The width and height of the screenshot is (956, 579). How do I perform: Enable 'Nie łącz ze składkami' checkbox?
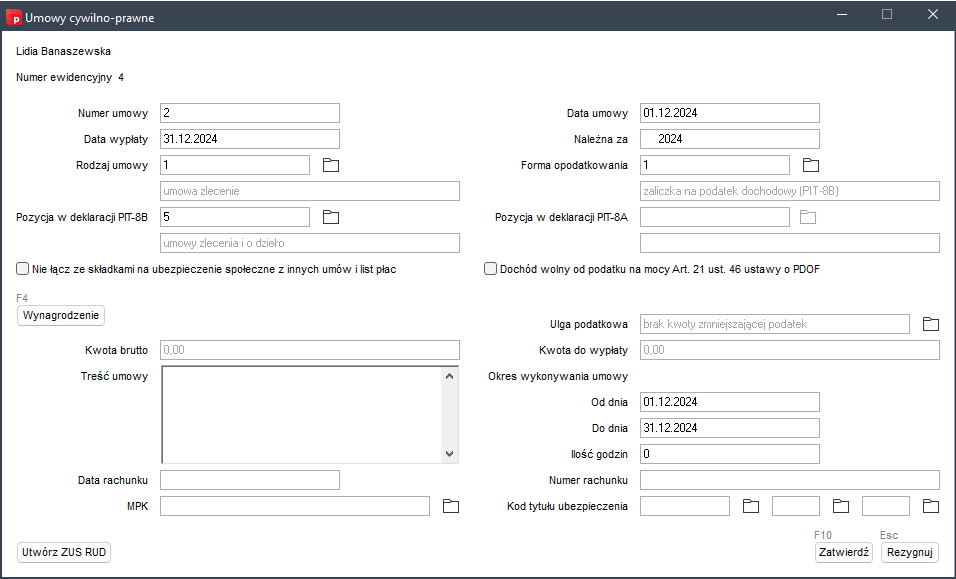point(23,269)
